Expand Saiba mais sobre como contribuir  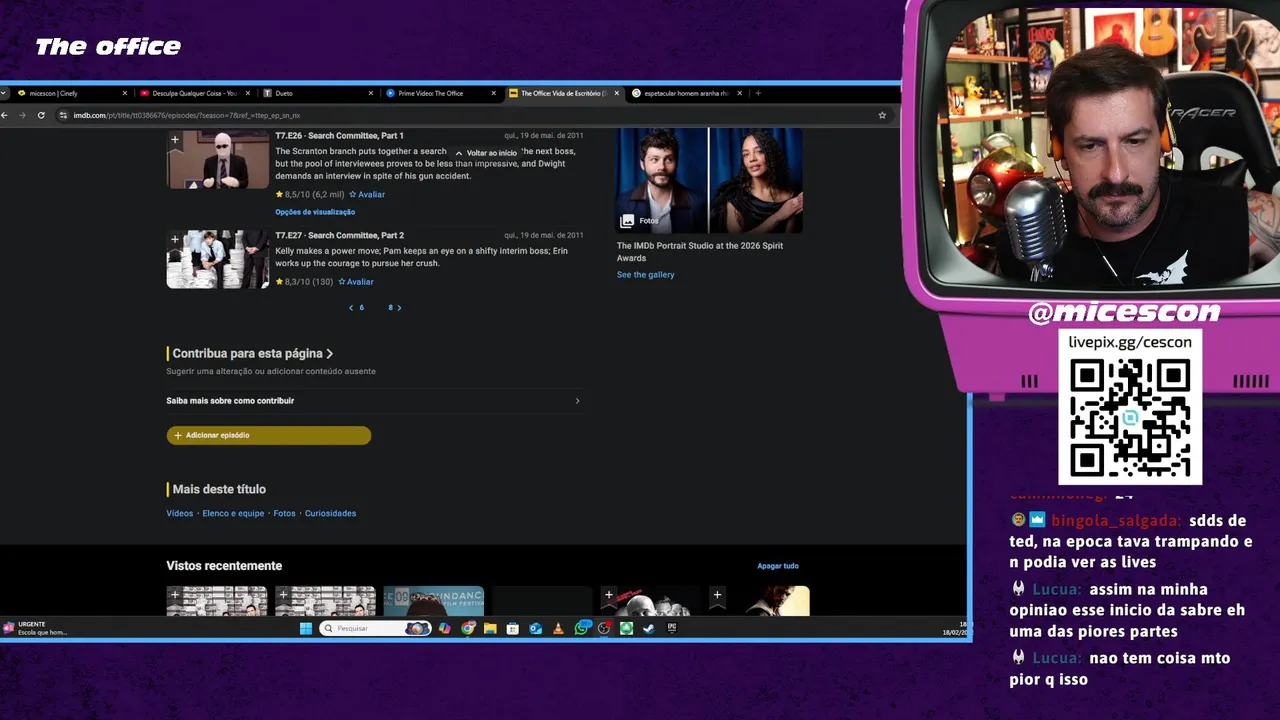tap(374, 401)
